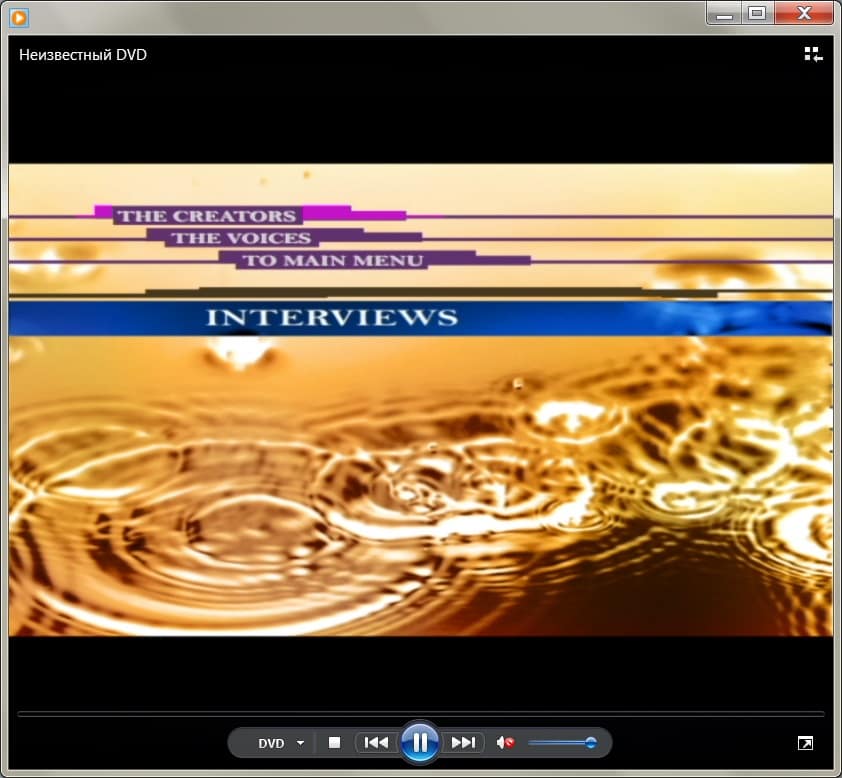842x778 pixels.
Task: Skip to the previous chapter
Action: click(376, 743)
